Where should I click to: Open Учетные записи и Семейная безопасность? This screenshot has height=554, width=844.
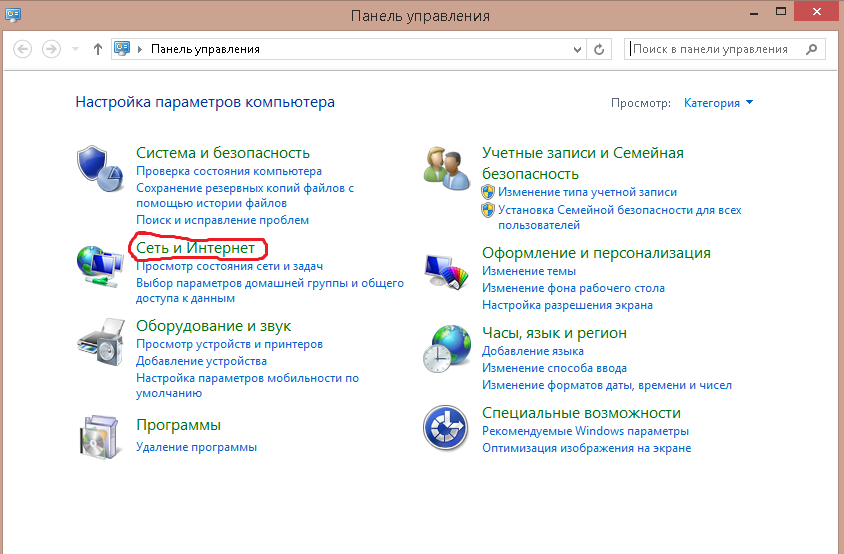[x=583, y=163]
